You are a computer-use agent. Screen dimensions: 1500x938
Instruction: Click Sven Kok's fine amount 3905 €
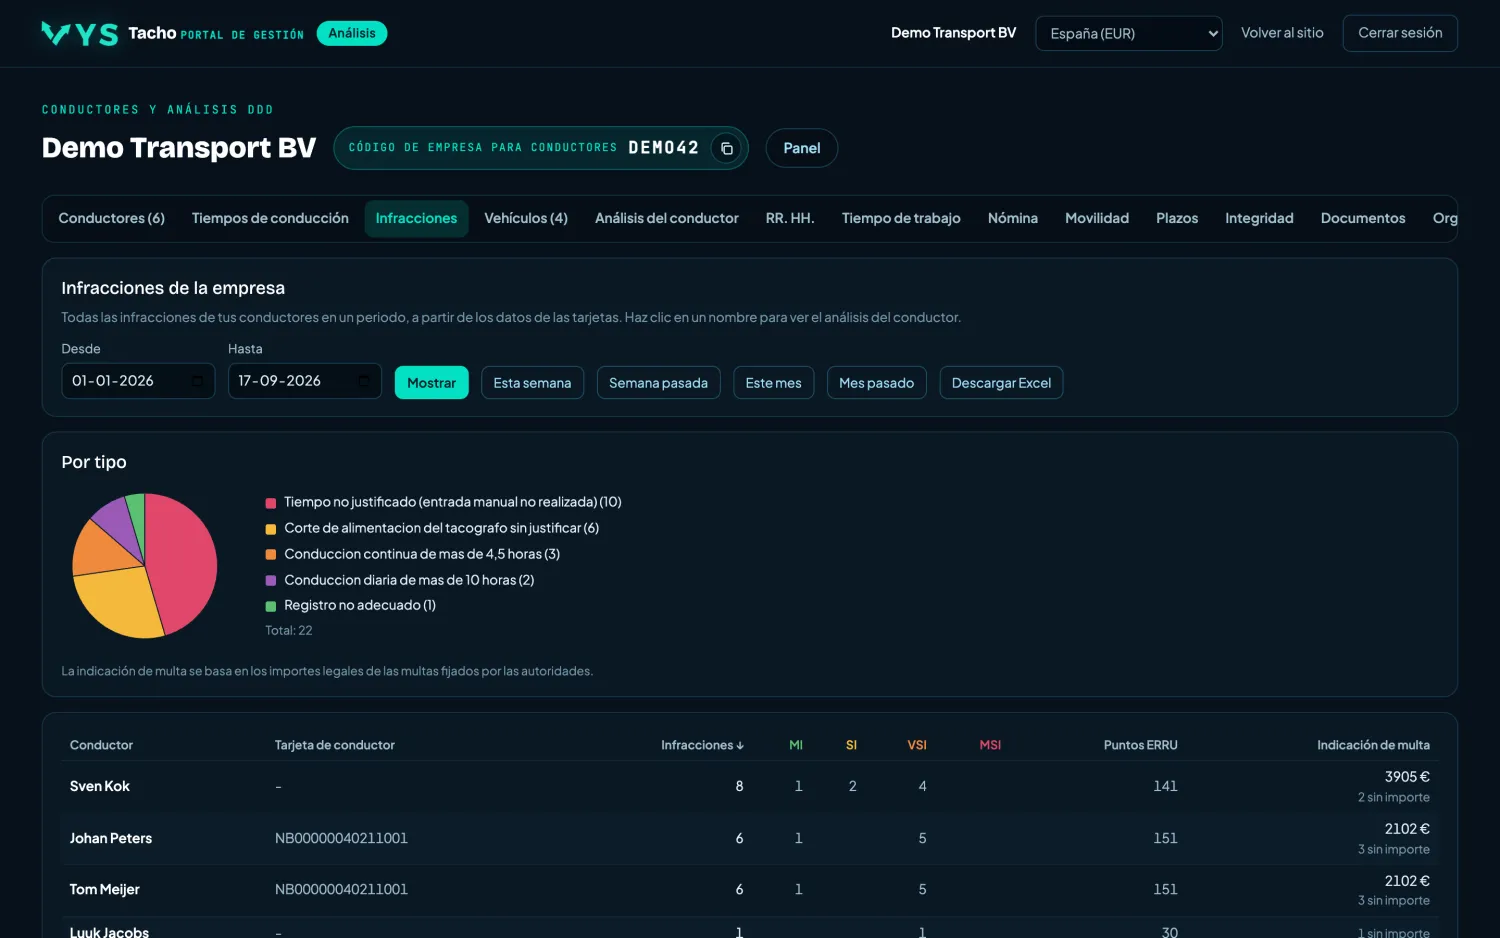coord(1407,777)
